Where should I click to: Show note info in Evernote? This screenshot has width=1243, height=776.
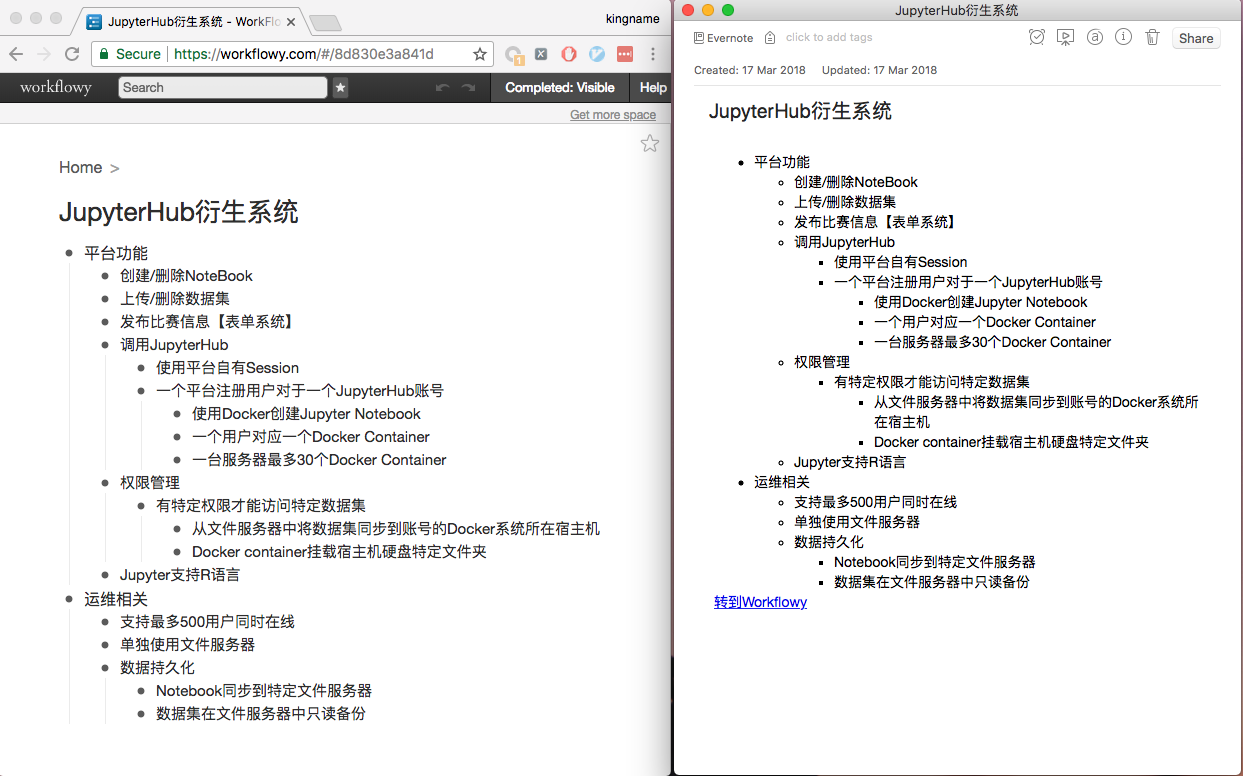click(1123, 37)
